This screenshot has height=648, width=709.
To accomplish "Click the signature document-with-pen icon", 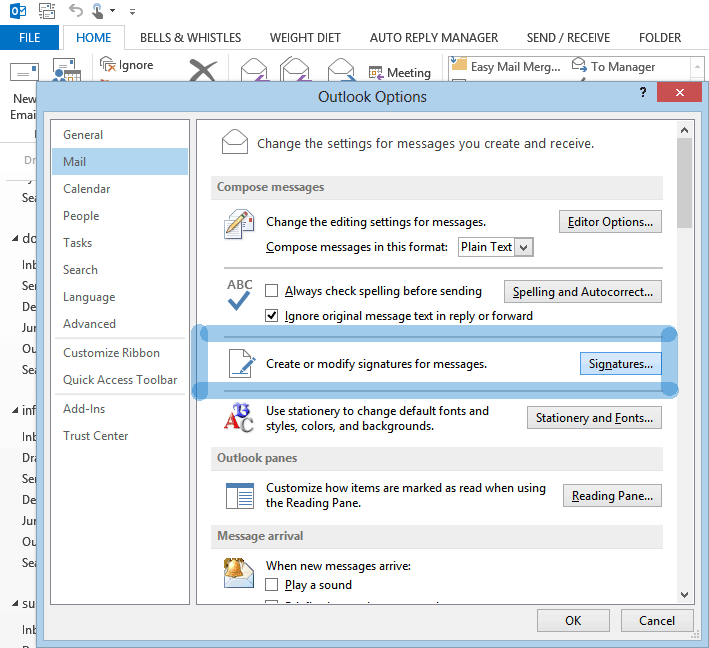I will pos(240,363).
